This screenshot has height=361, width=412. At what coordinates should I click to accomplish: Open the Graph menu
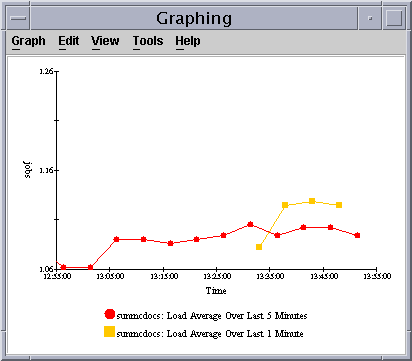point(28,41)
